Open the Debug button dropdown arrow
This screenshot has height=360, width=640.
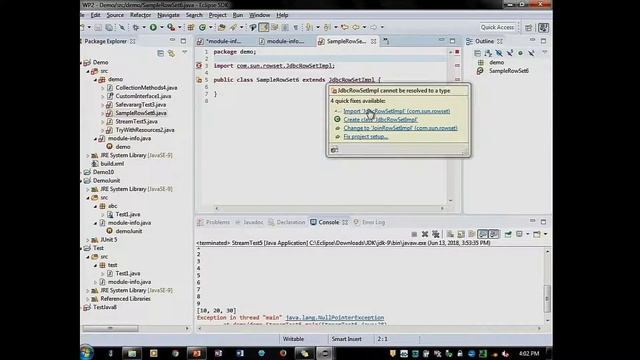click(x=143, y=27)
